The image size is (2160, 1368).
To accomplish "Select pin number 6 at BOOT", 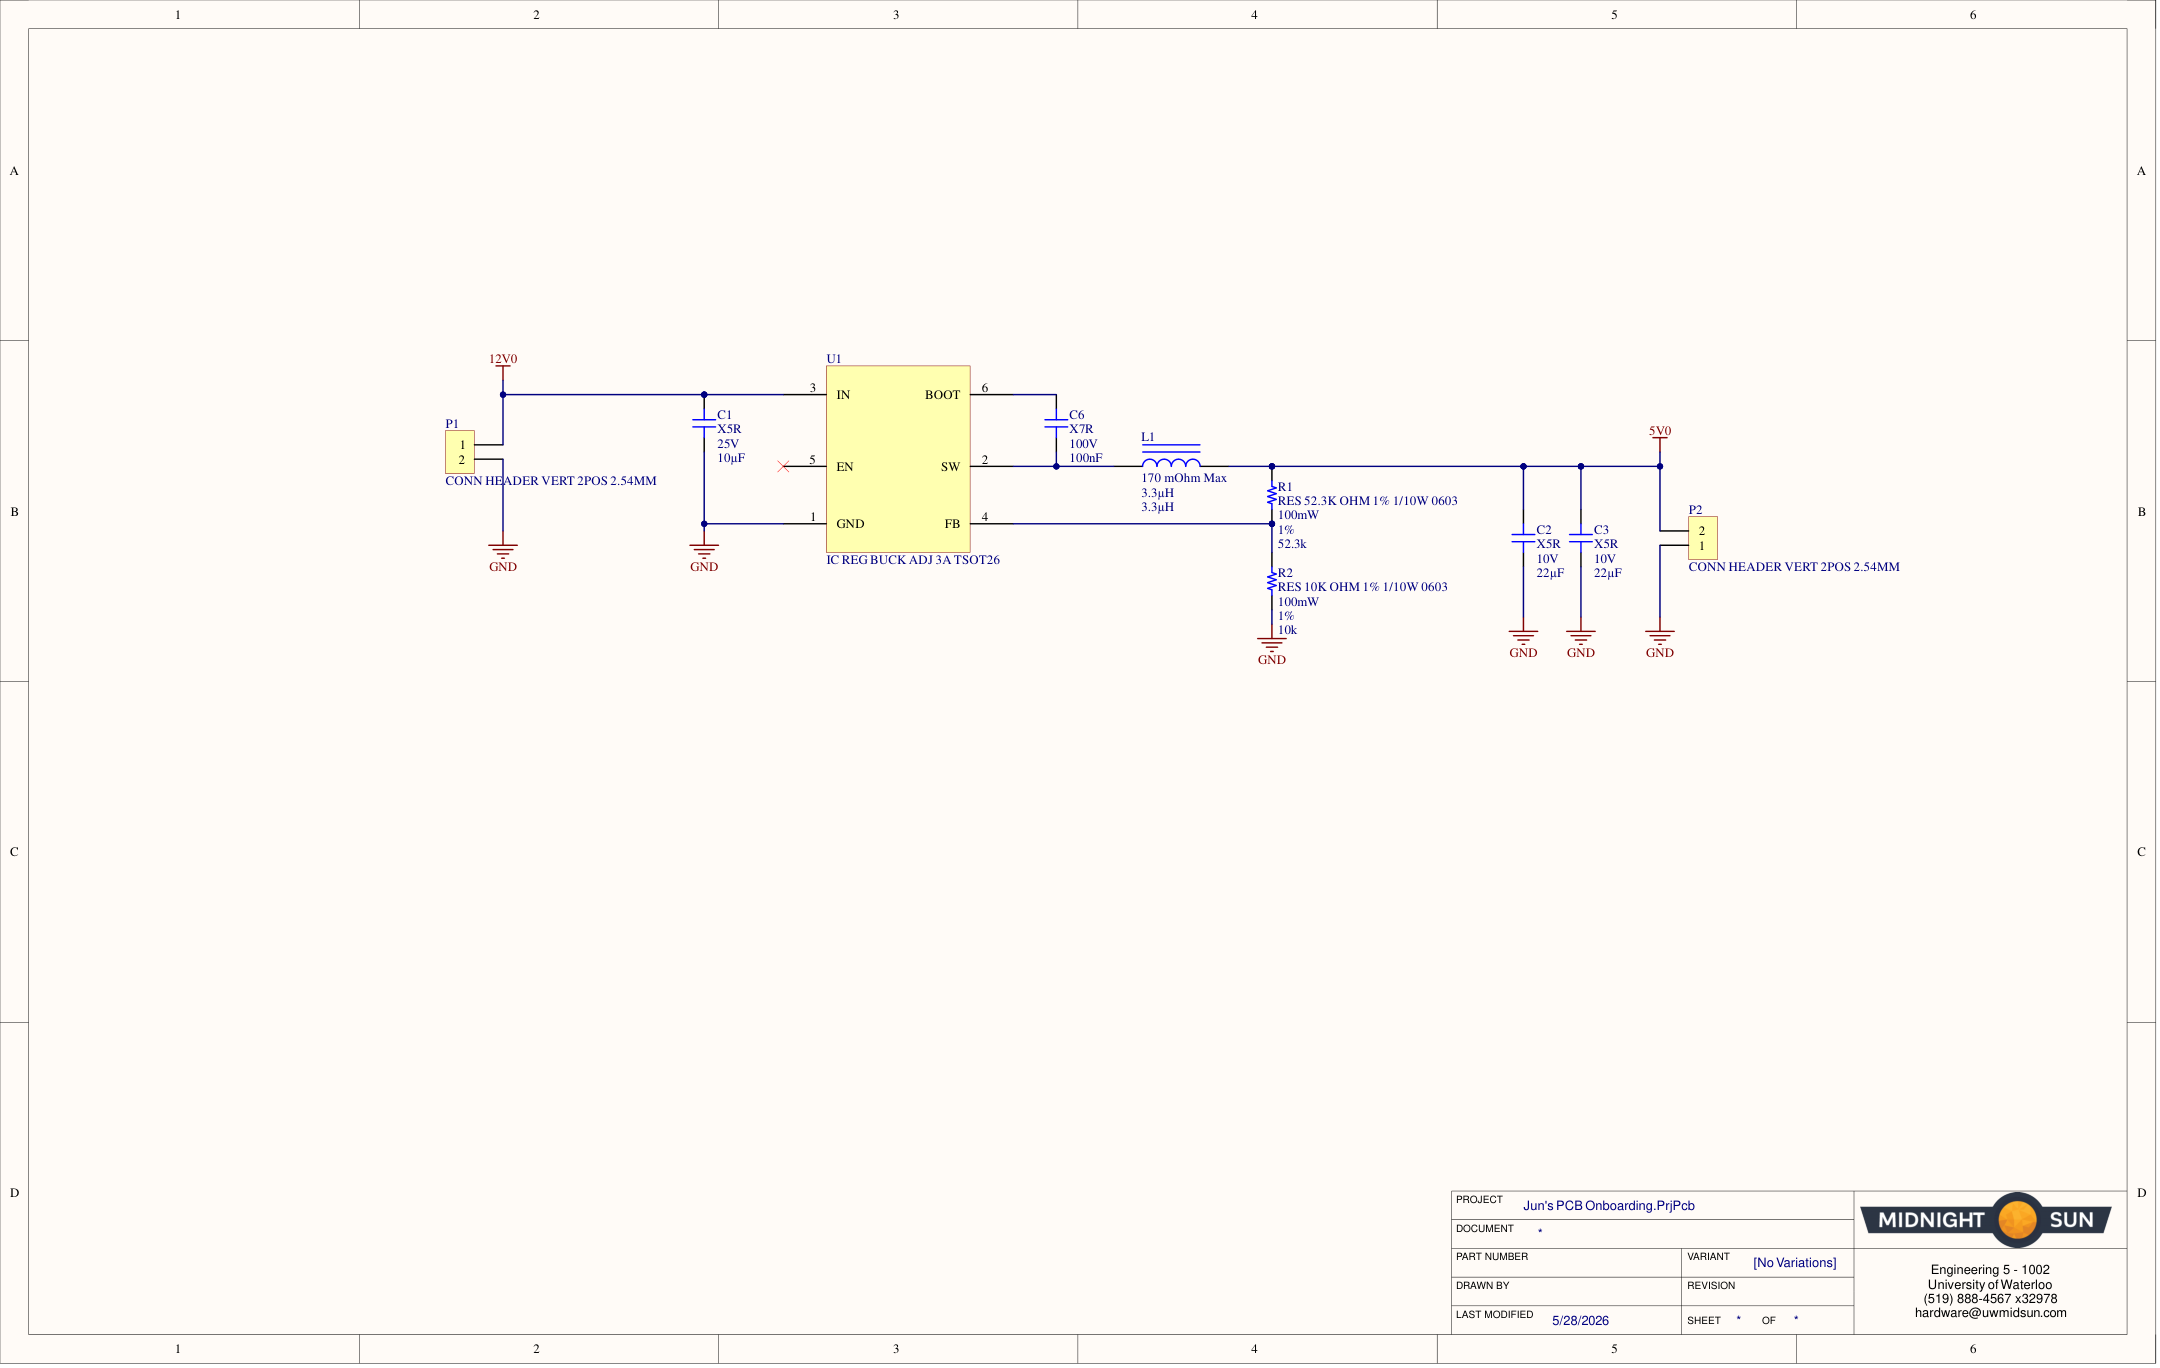I will [985, 388].
